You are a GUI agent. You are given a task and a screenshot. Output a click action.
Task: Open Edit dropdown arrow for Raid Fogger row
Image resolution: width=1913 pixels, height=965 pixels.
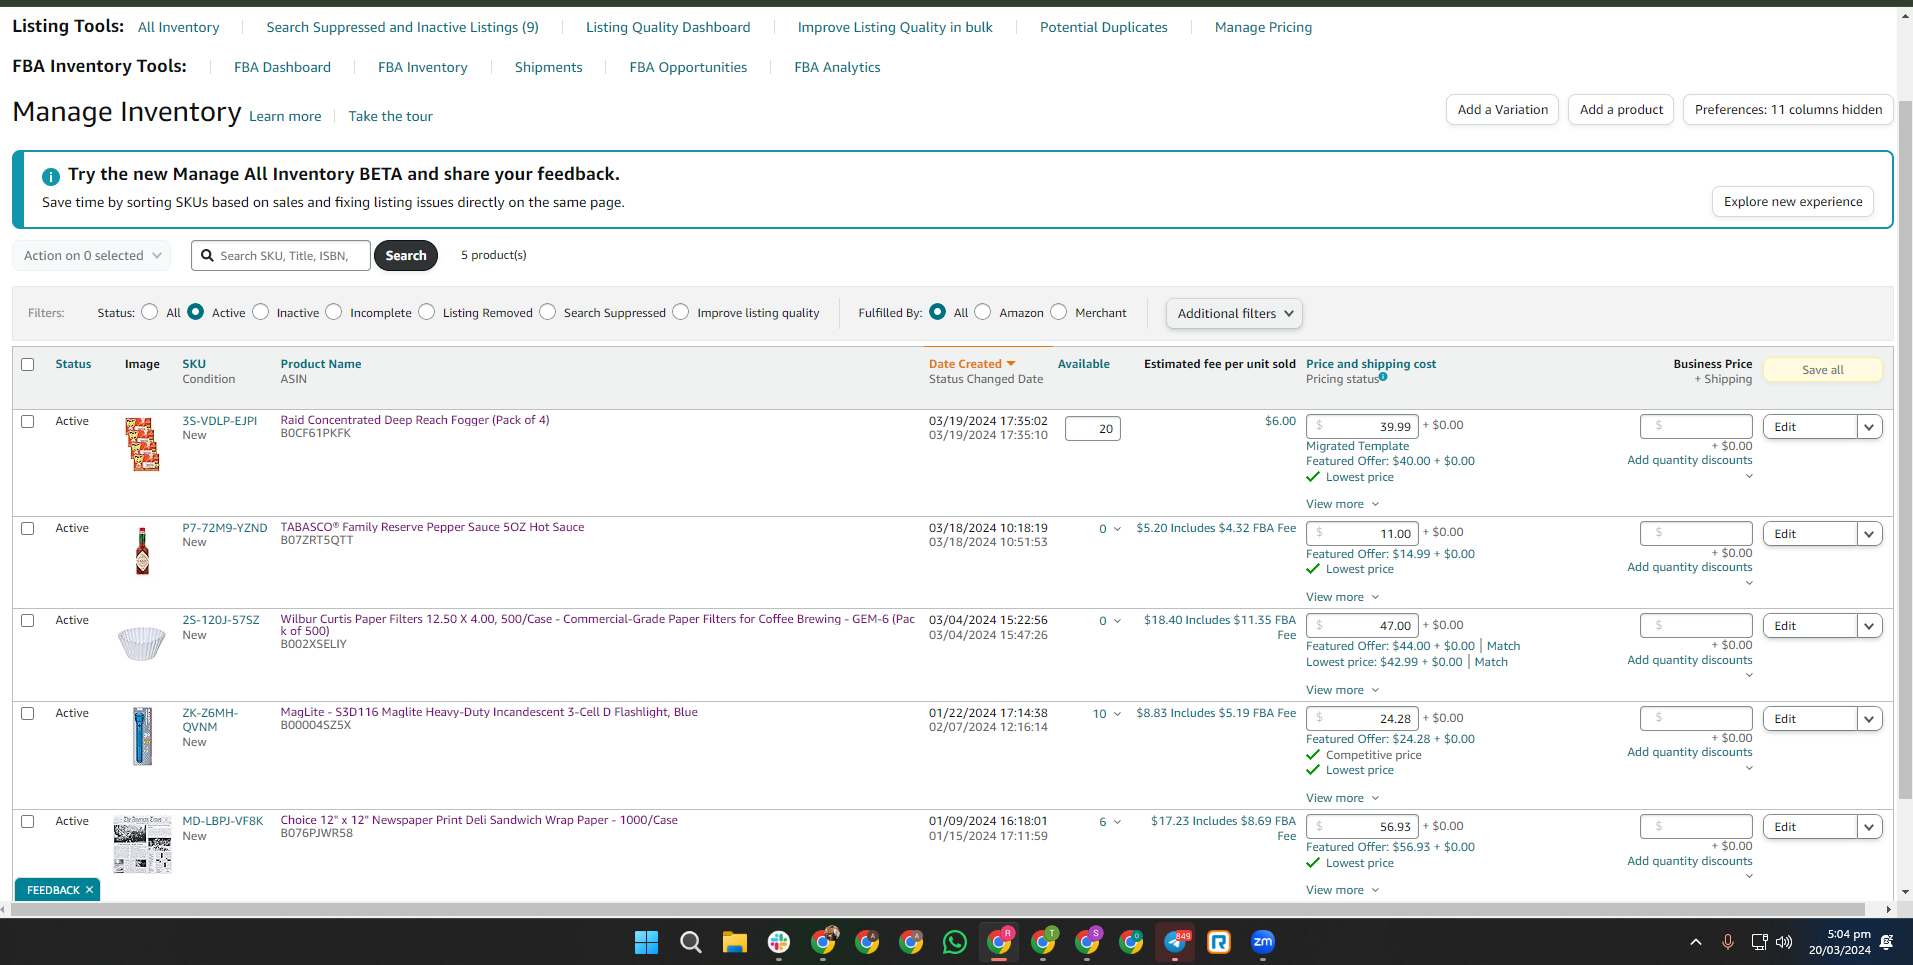(1869, 427)
